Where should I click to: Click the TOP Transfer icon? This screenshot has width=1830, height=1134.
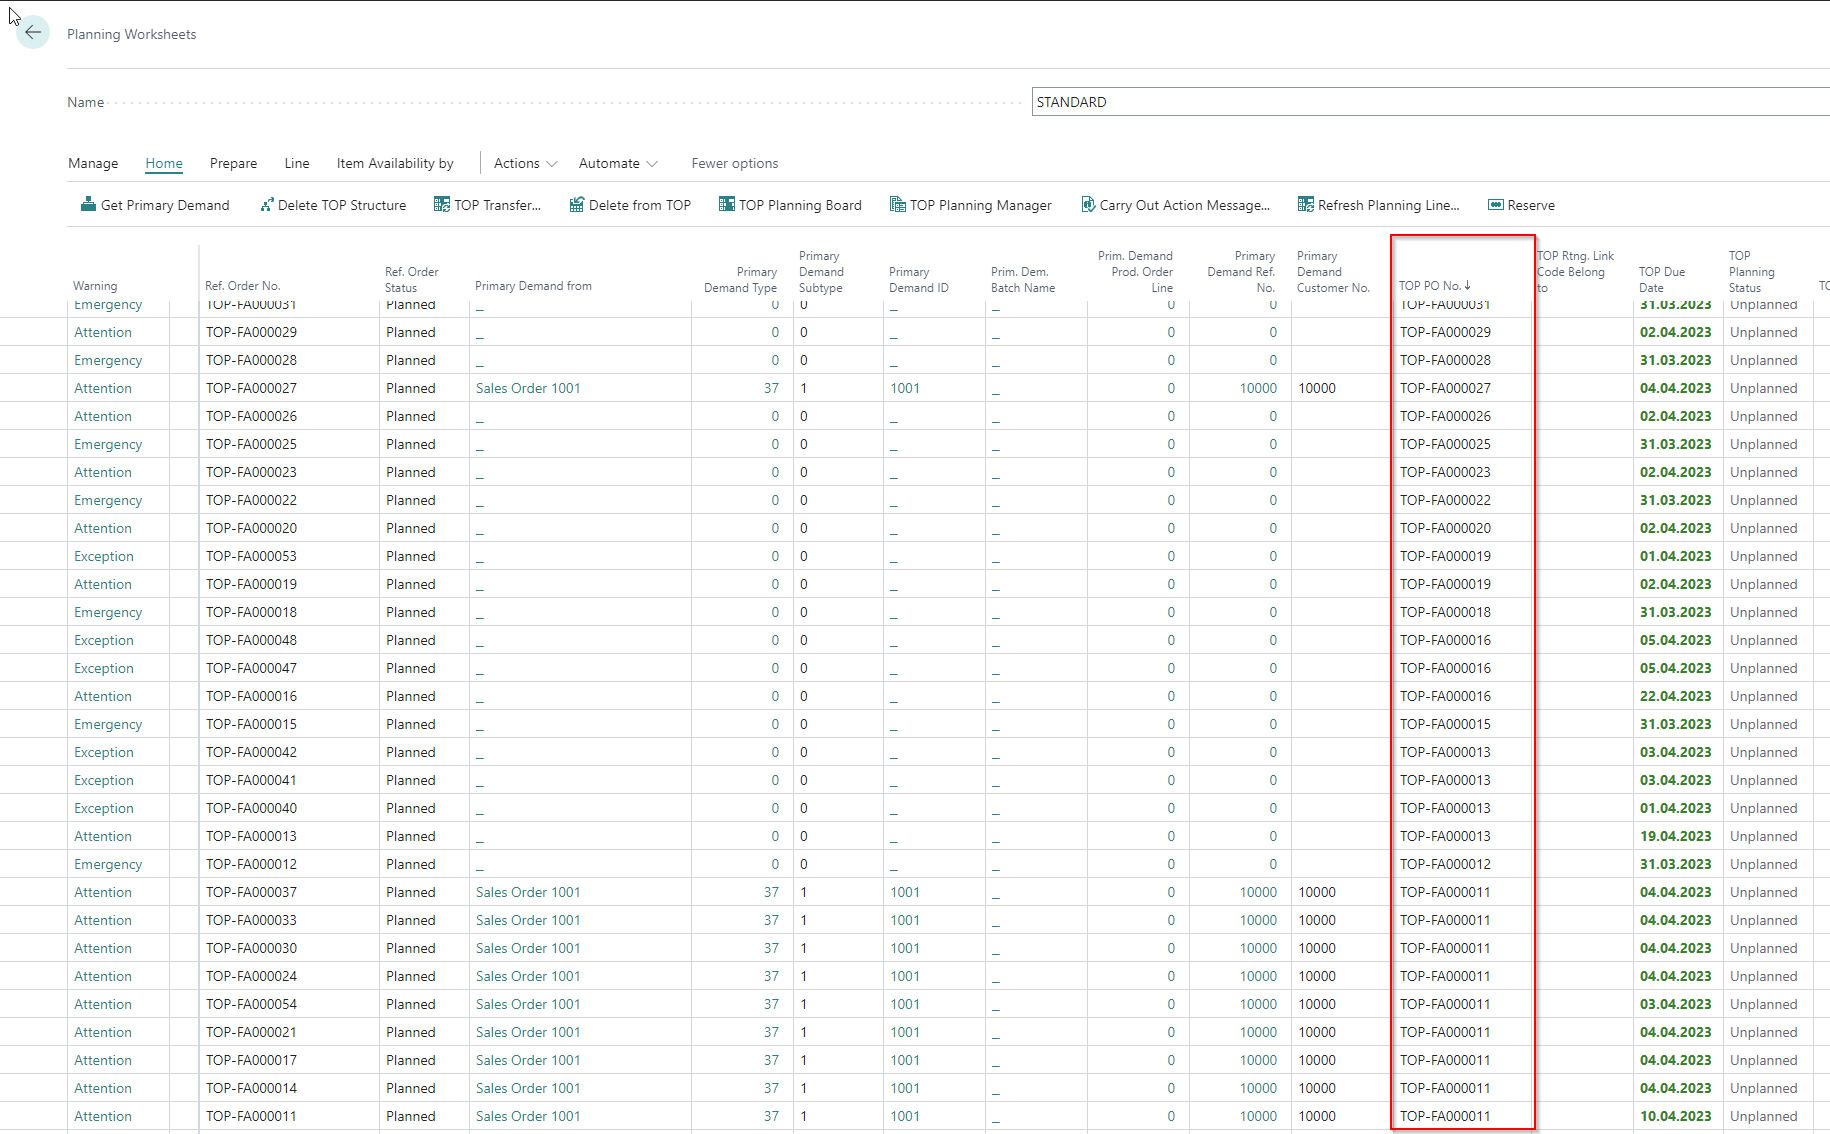click(x=441, y=205)
